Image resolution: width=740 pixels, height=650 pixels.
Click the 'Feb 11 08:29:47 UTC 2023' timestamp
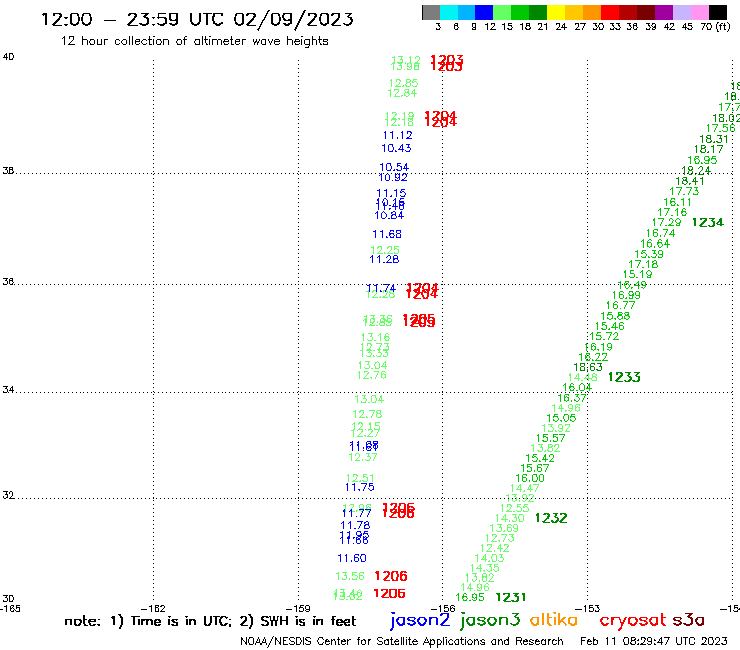pyautogui.click(x=654, y=641)
